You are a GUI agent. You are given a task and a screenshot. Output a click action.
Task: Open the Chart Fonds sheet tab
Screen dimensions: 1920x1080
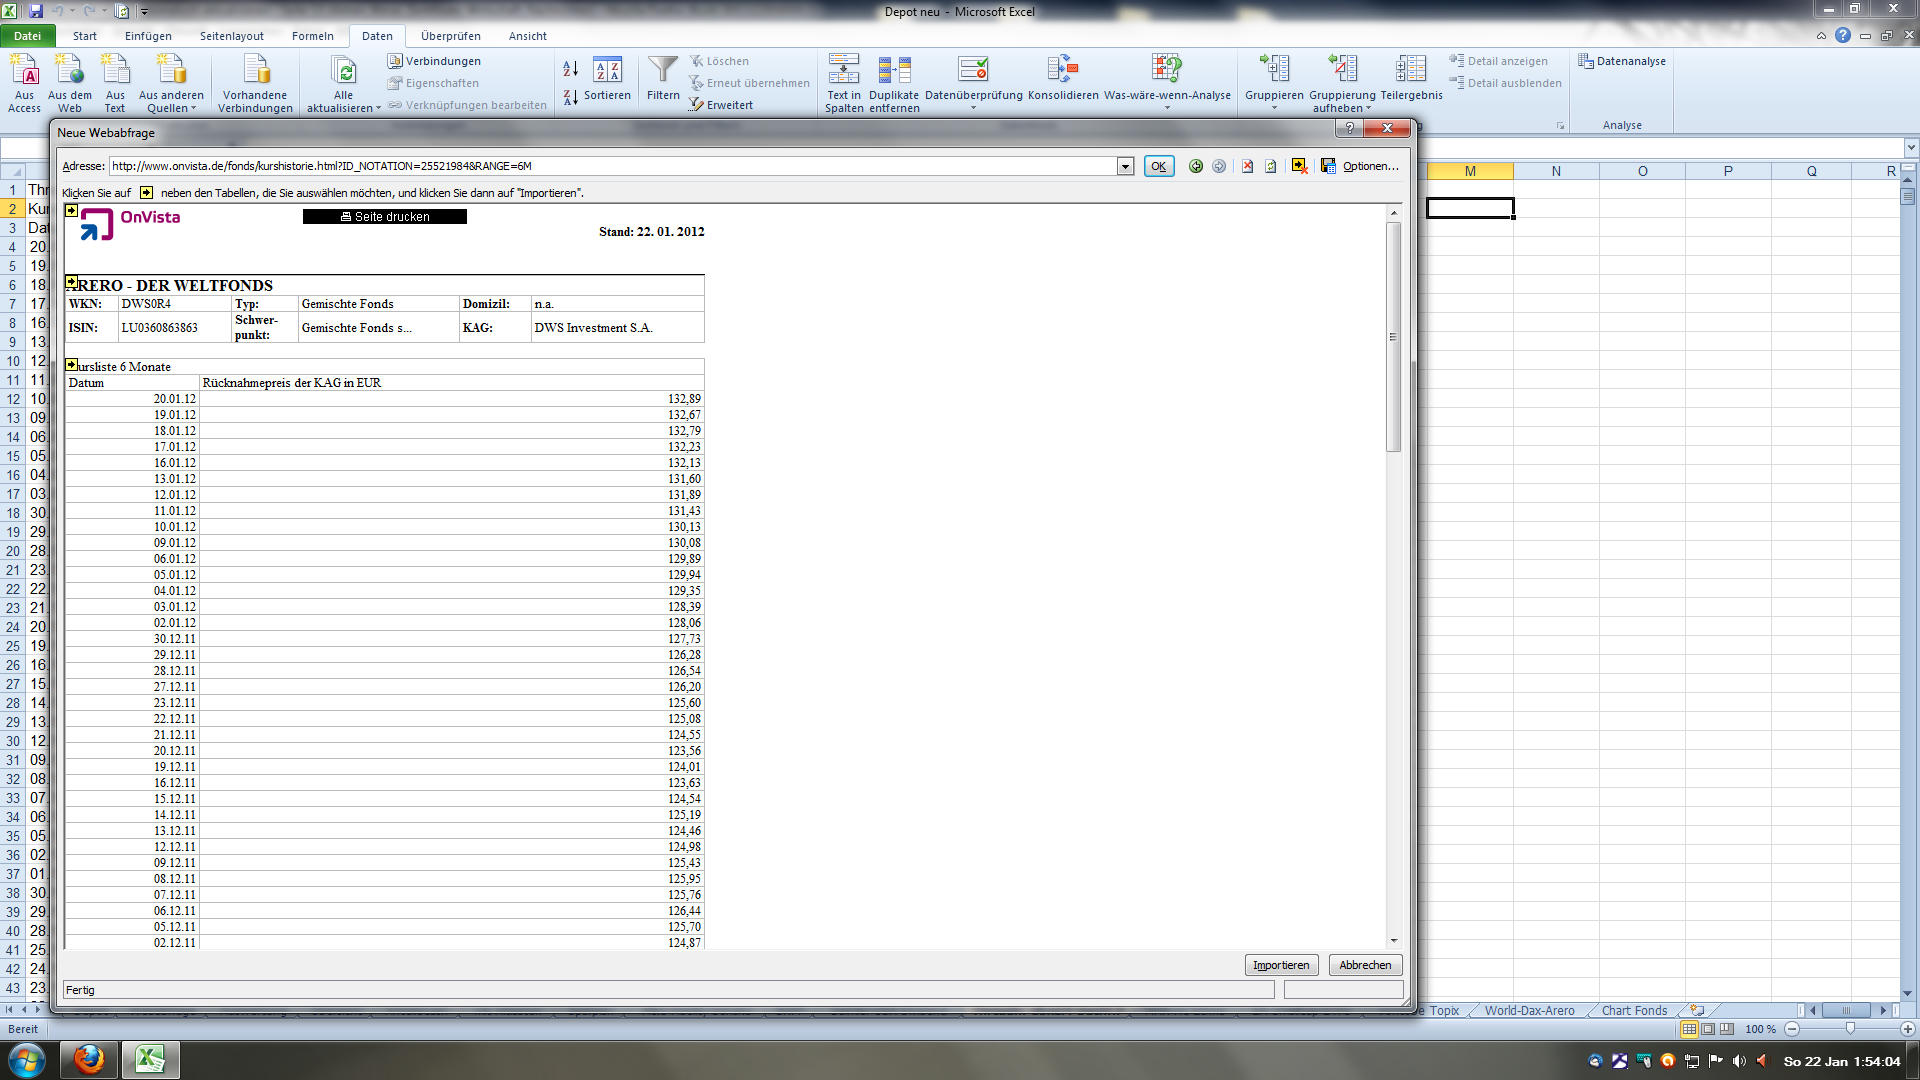coord(1633,1011)
